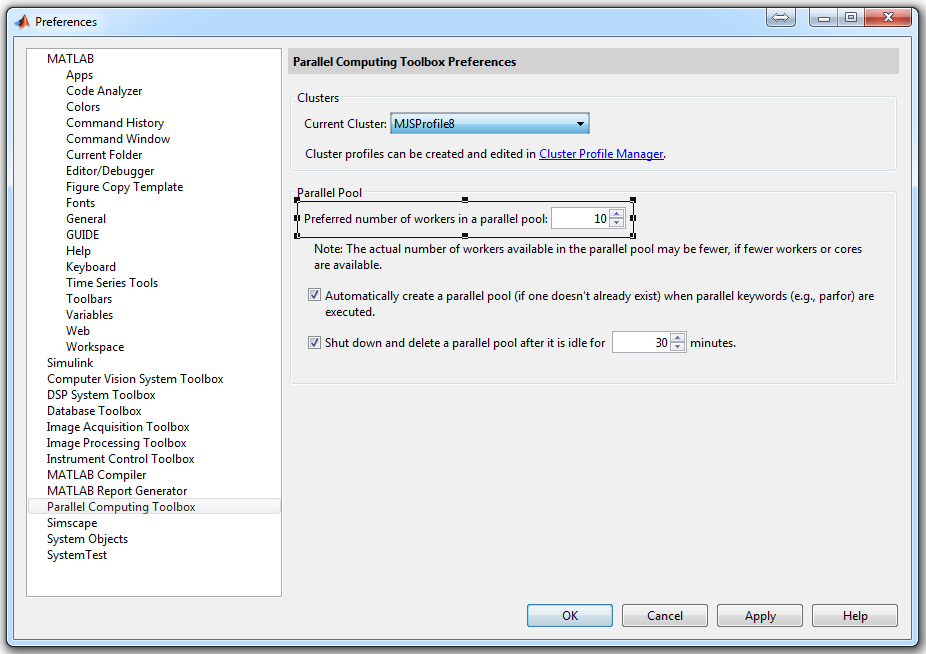Select Variables preferences

click(x=90, y=315)
